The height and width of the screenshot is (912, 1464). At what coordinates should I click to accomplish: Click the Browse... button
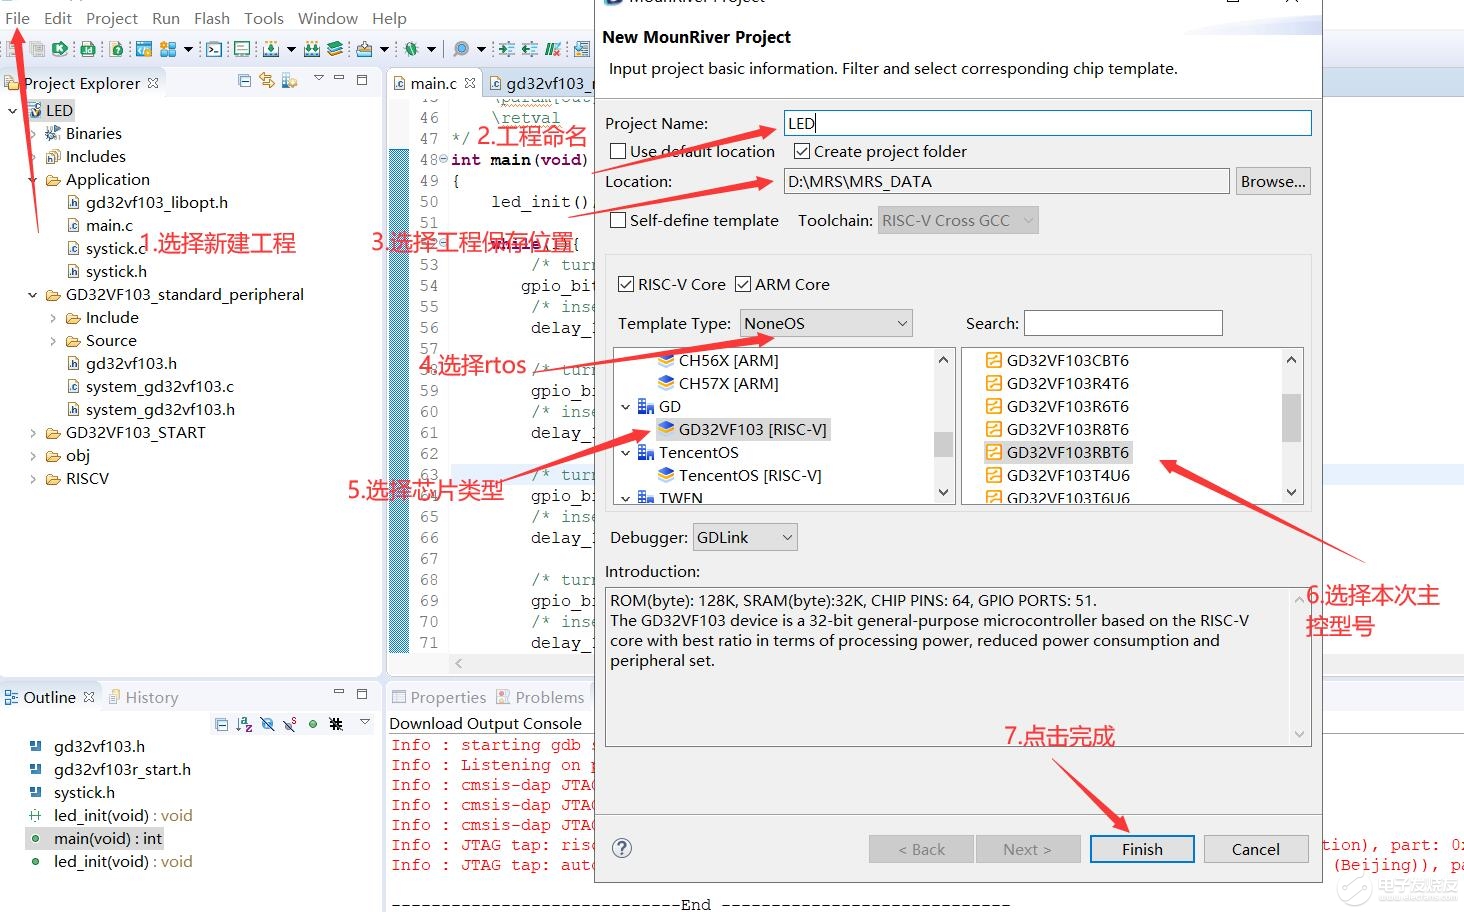tap(1273, 181)
